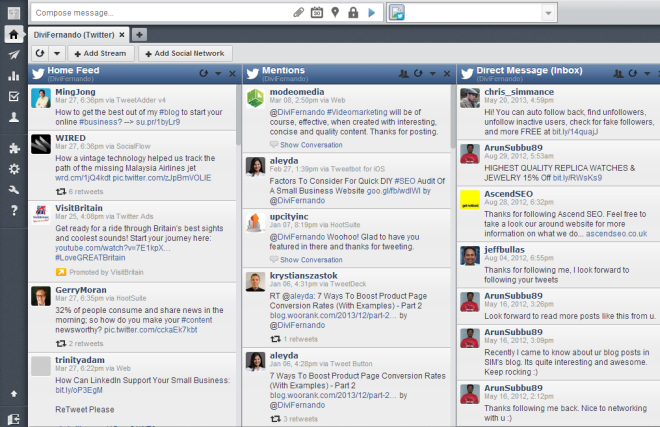
Task: Click the 2 retweets count on GerryMoran tweet
Action: click(85, 344)
